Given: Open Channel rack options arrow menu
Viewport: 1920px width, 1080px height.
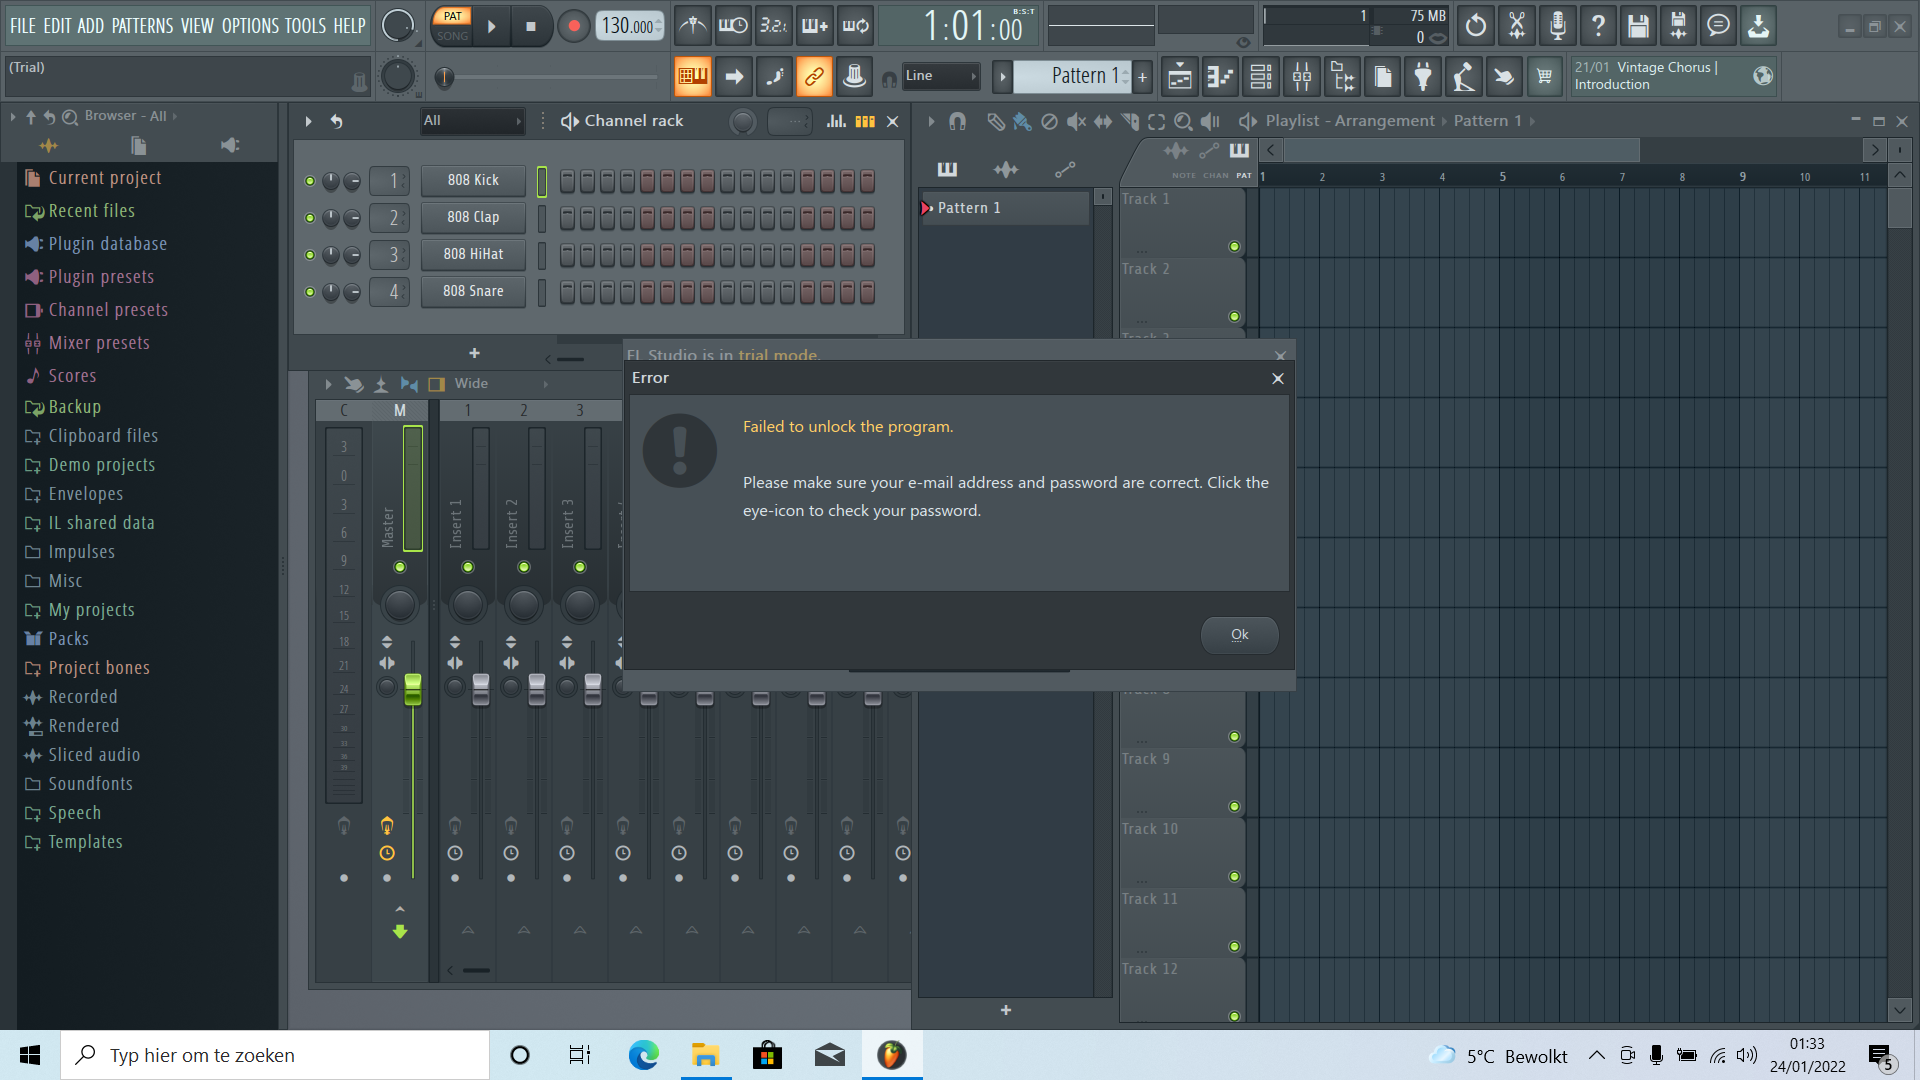Looking at the screenshot, I should (x=308, y=121).
